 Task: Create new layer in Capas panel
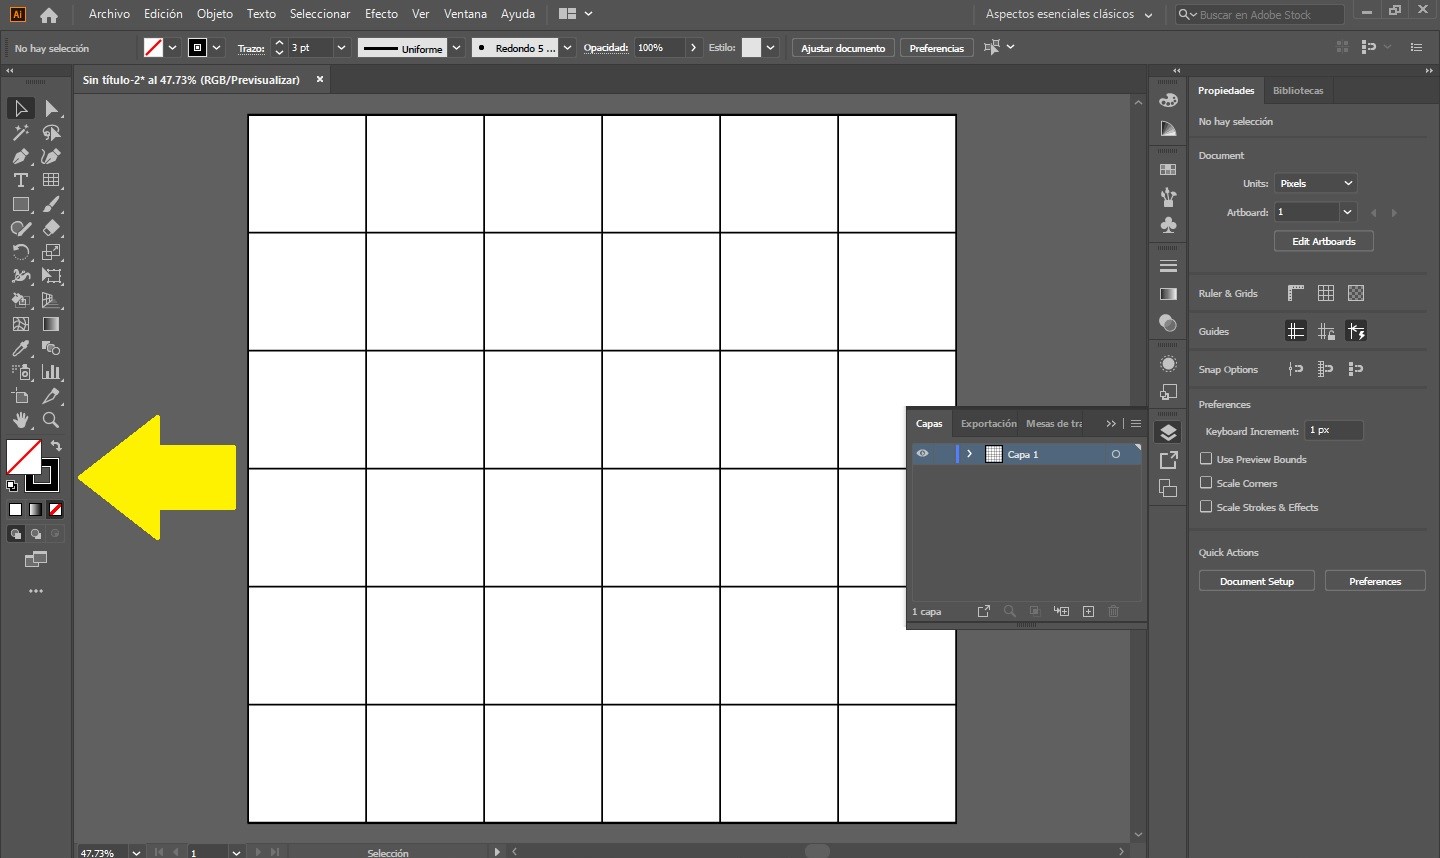click(1088, 611)
